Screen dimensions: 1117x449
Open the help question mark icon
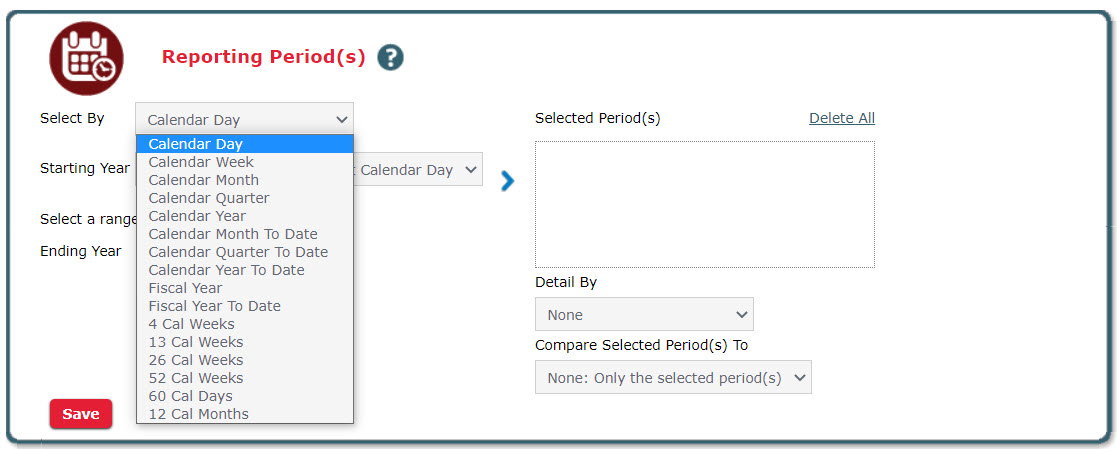pos(390,58)
